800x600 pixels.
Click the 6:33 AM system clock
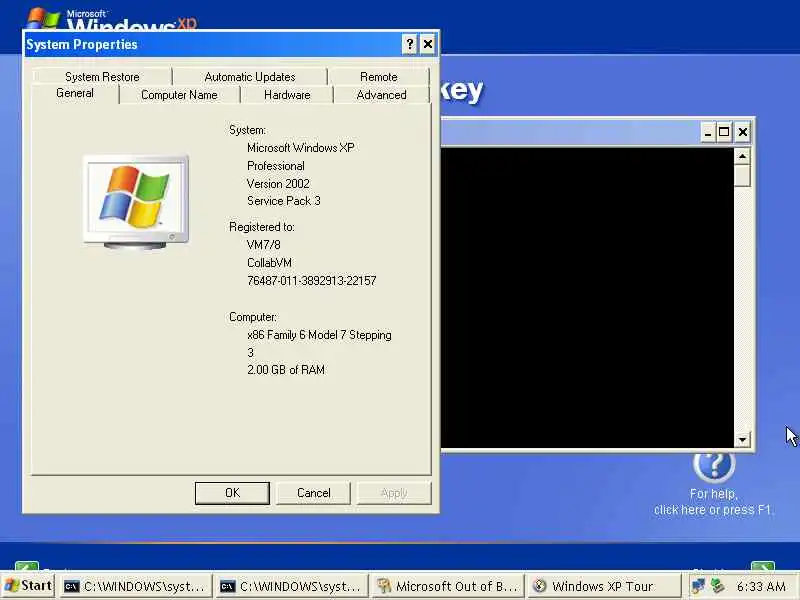761,587
